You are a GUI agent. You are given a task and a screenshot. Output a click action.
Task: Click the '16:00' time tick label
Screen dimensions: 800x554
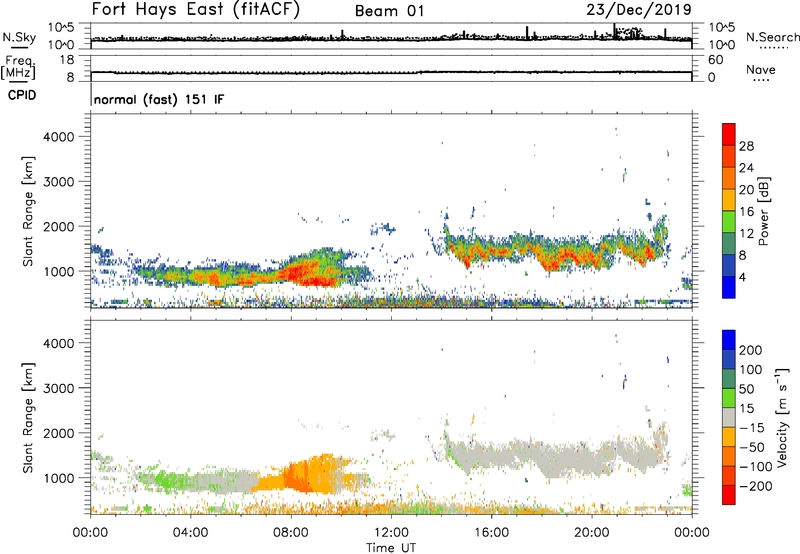(491, 533)
